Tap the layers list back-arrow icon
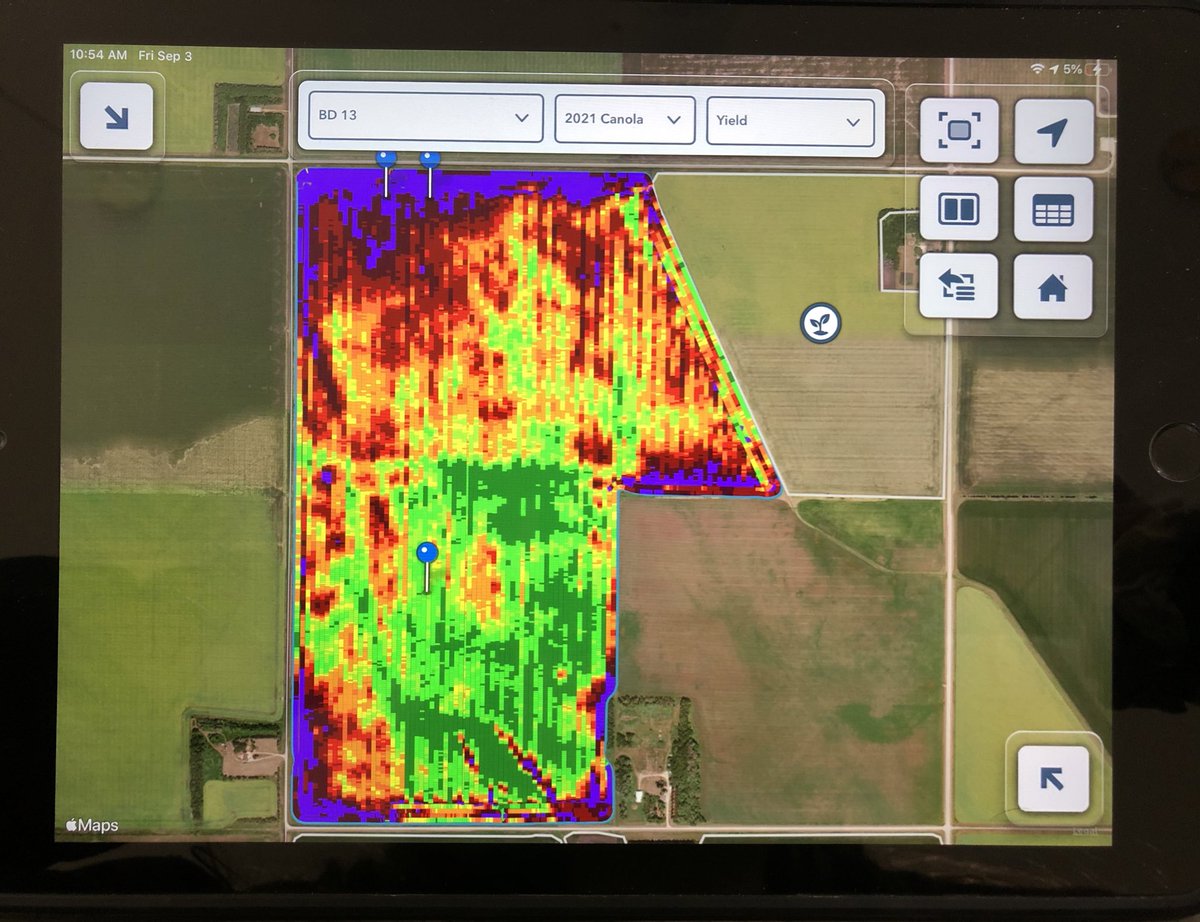1200x922 pixels. coord(959,286)
